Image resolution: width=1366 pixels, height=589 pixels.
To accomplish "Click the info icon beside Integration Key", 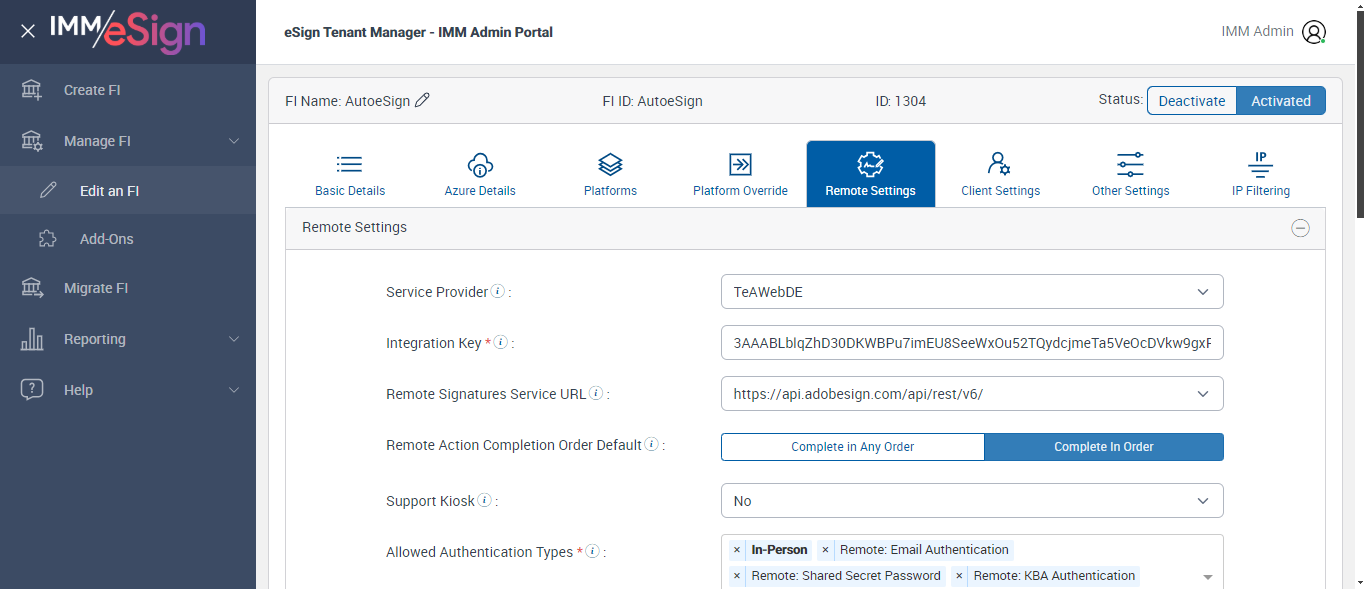I will click(501, 343).
